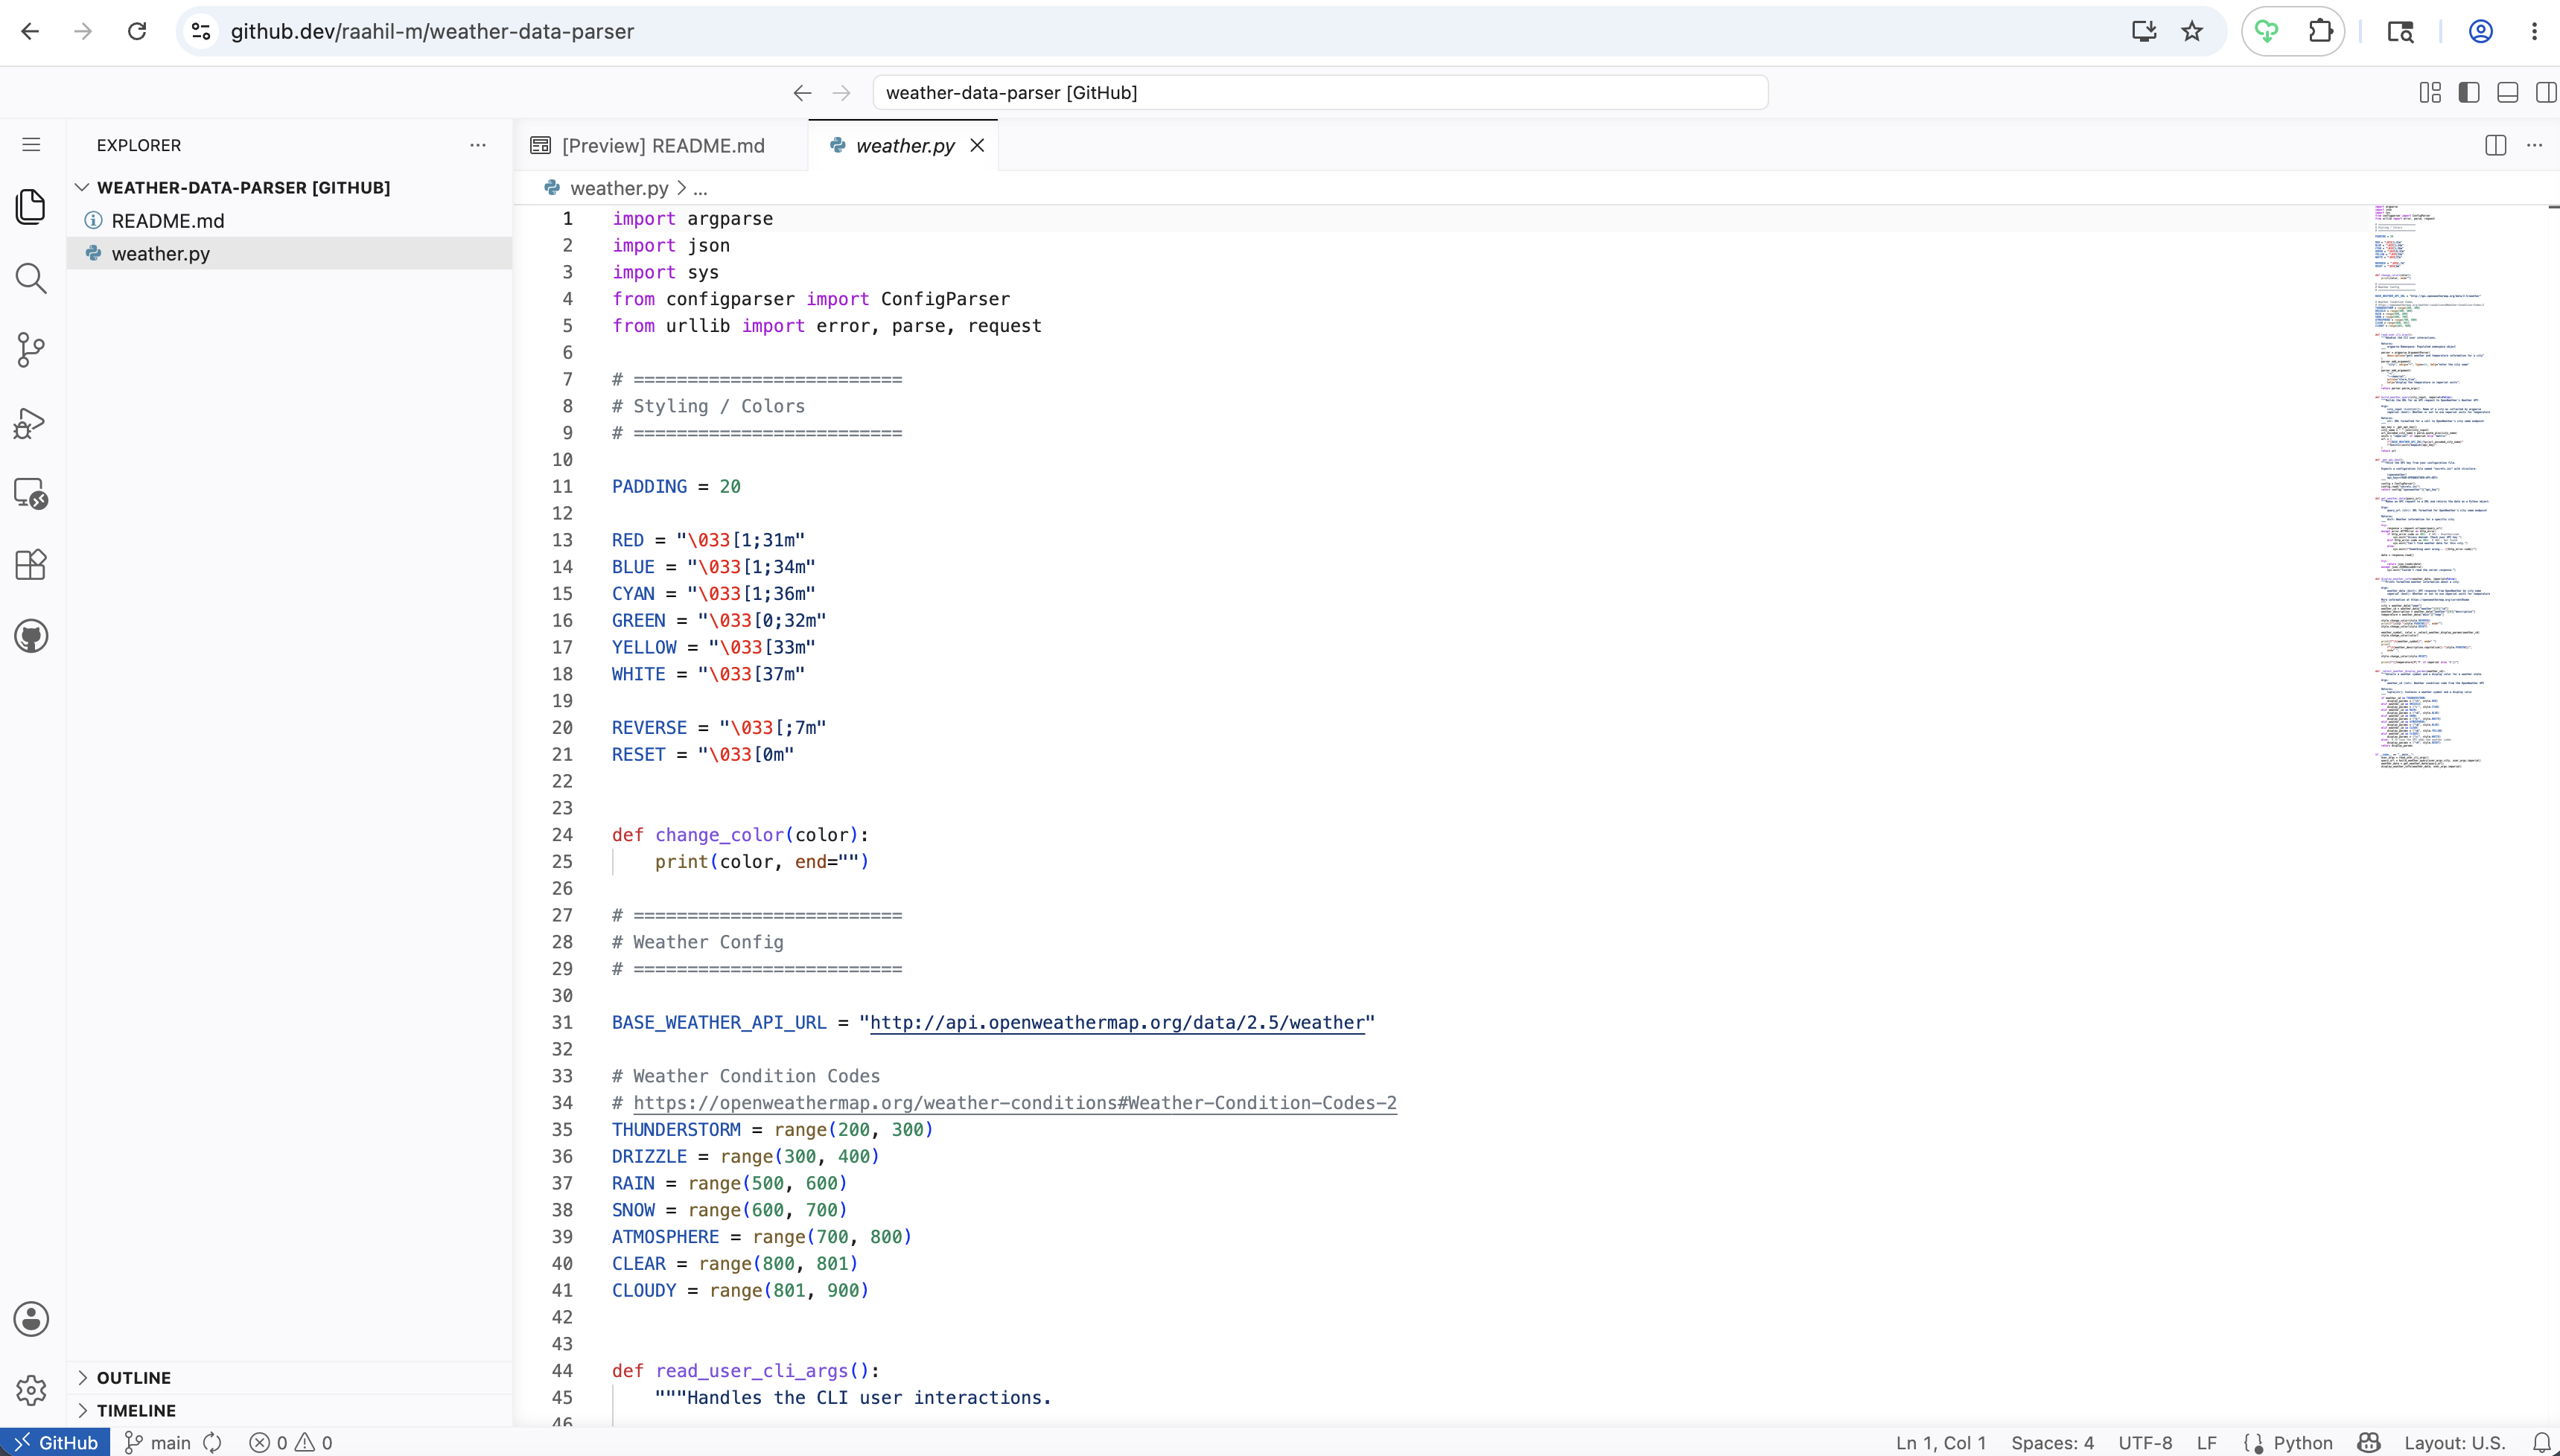
Task: Click the Ln 1, Col 1 cursor position
Action: pyautogui.click(x=1941, y=1443)
